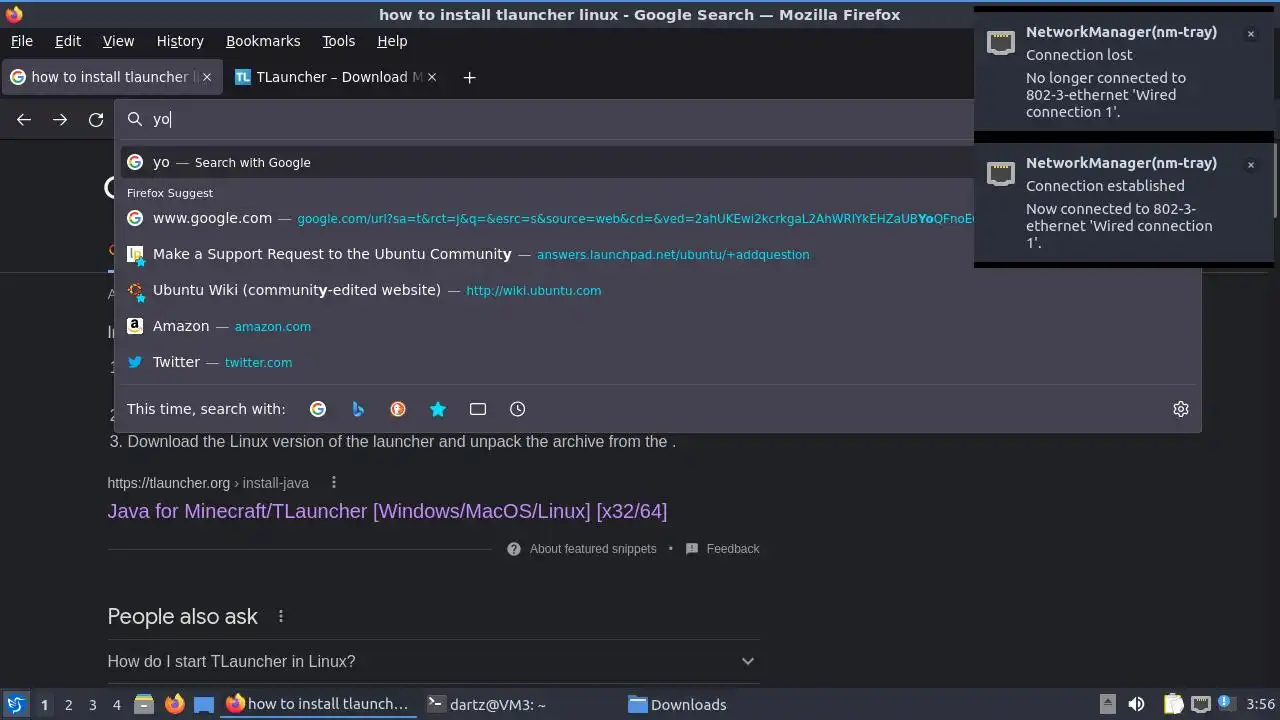Launch the file manager from the quick launch
This screenshot has height=720, width=1280.
pos(144,704)
